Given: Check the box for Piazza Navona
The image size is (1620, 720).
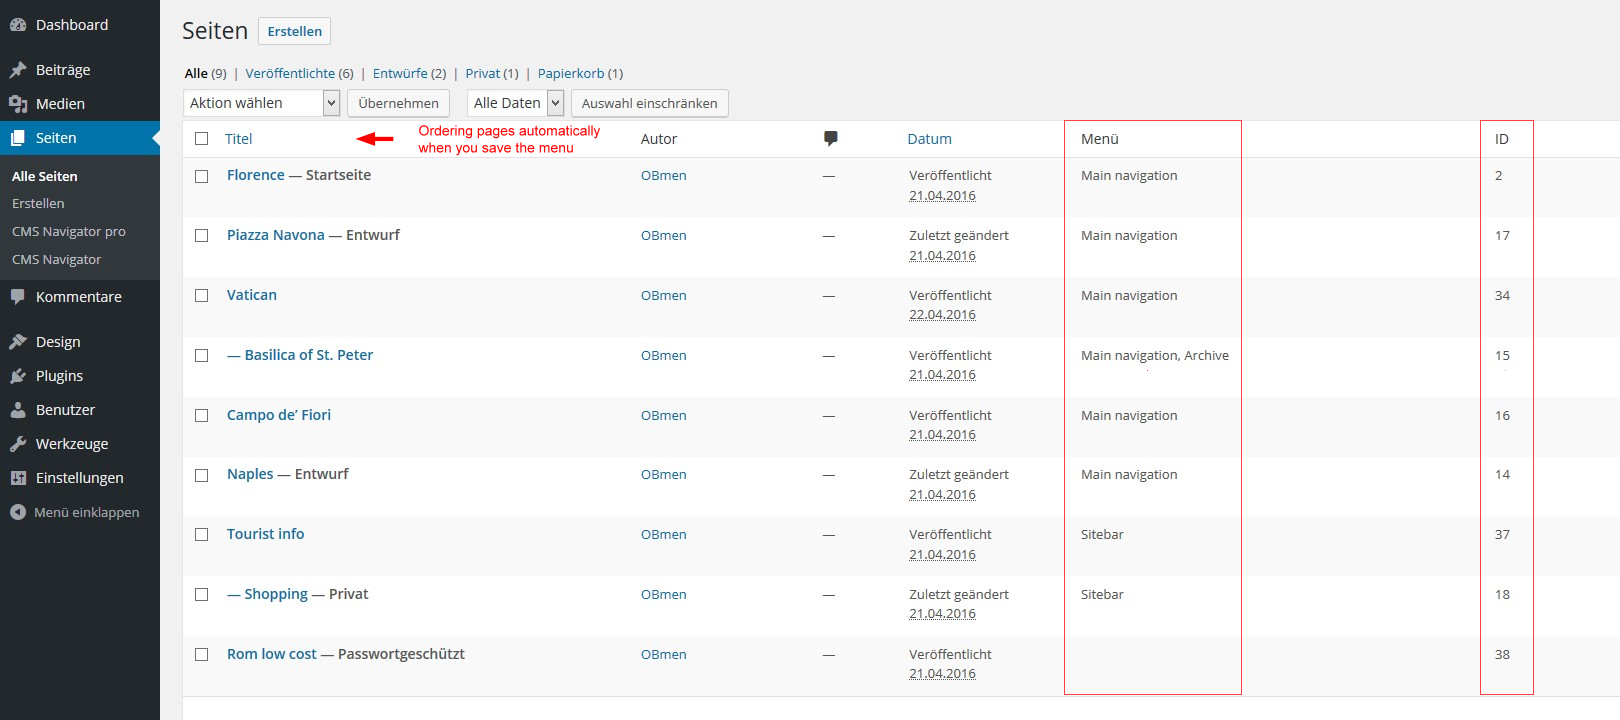Looking at the screenshot, I should pyautogui.click(x=202, y=236).
